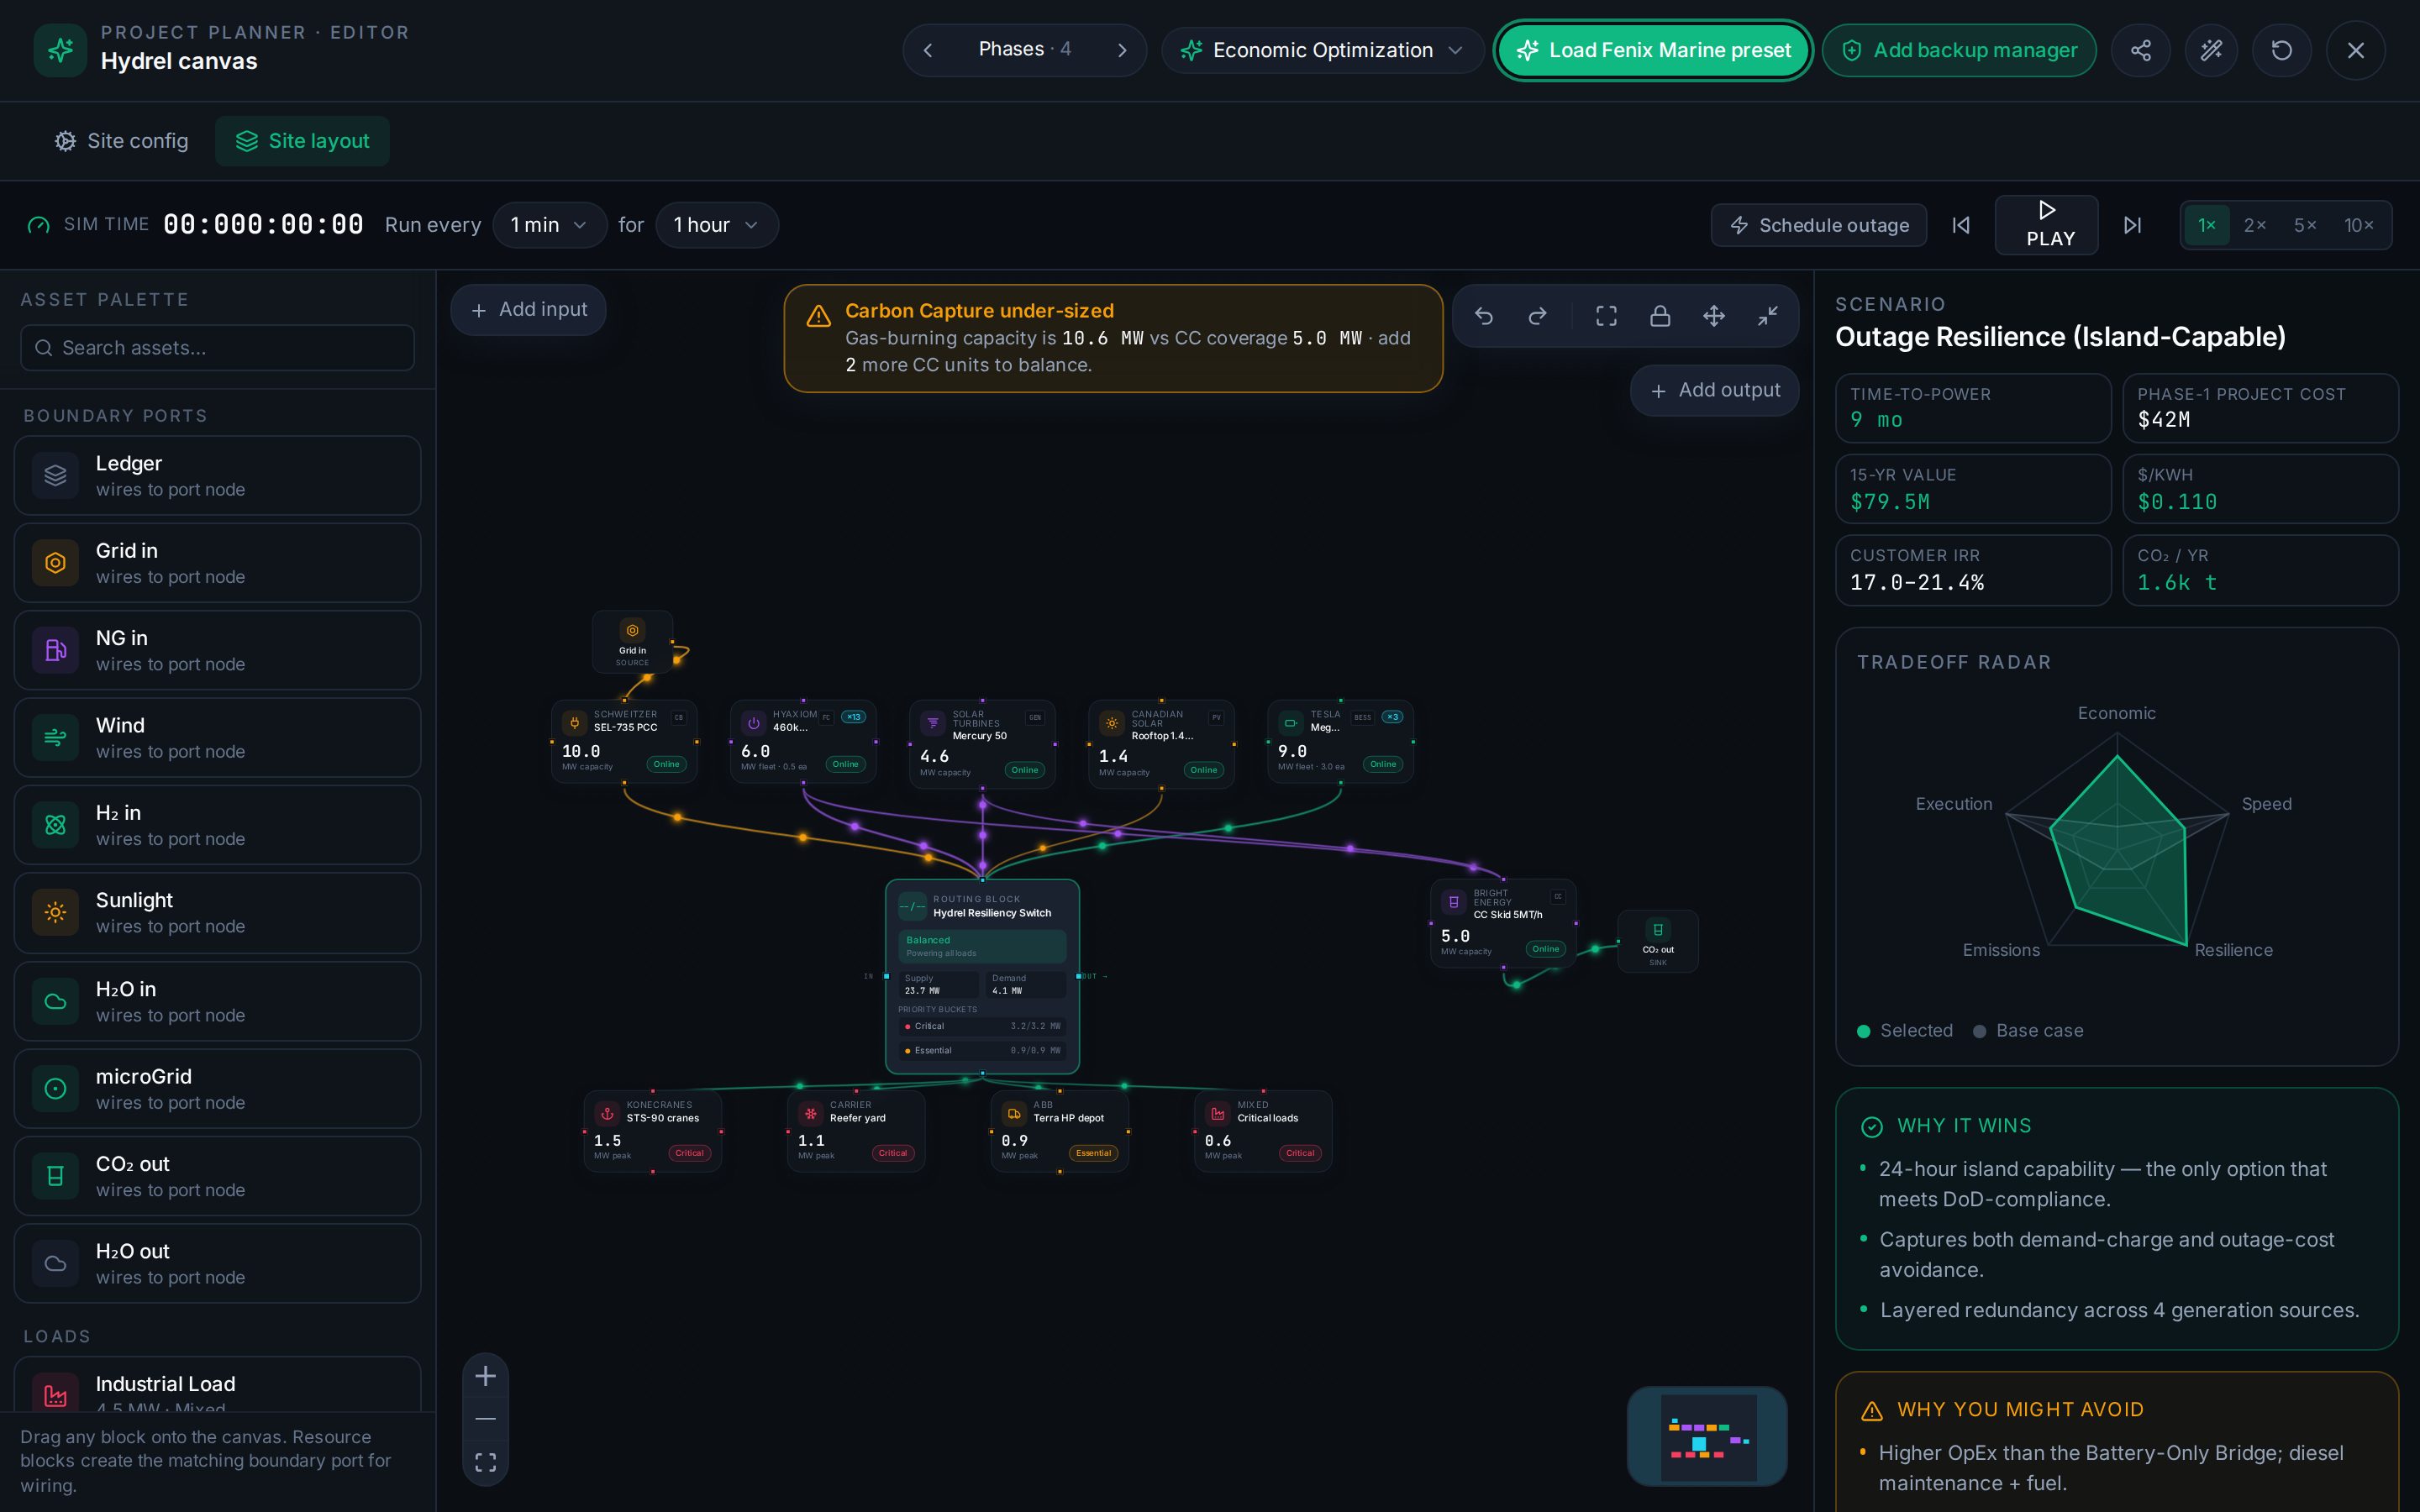Screen dimensions: 2420x1512
Task: Load Fenix Marine preset
Action: (x=1653, y=50)
